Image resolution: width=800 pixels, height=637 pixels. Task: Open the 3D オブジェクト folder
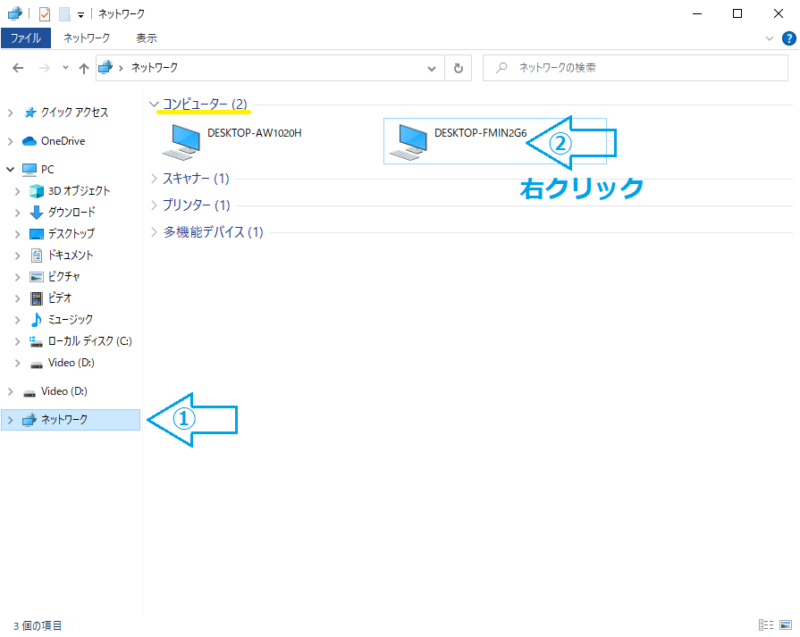79,191
